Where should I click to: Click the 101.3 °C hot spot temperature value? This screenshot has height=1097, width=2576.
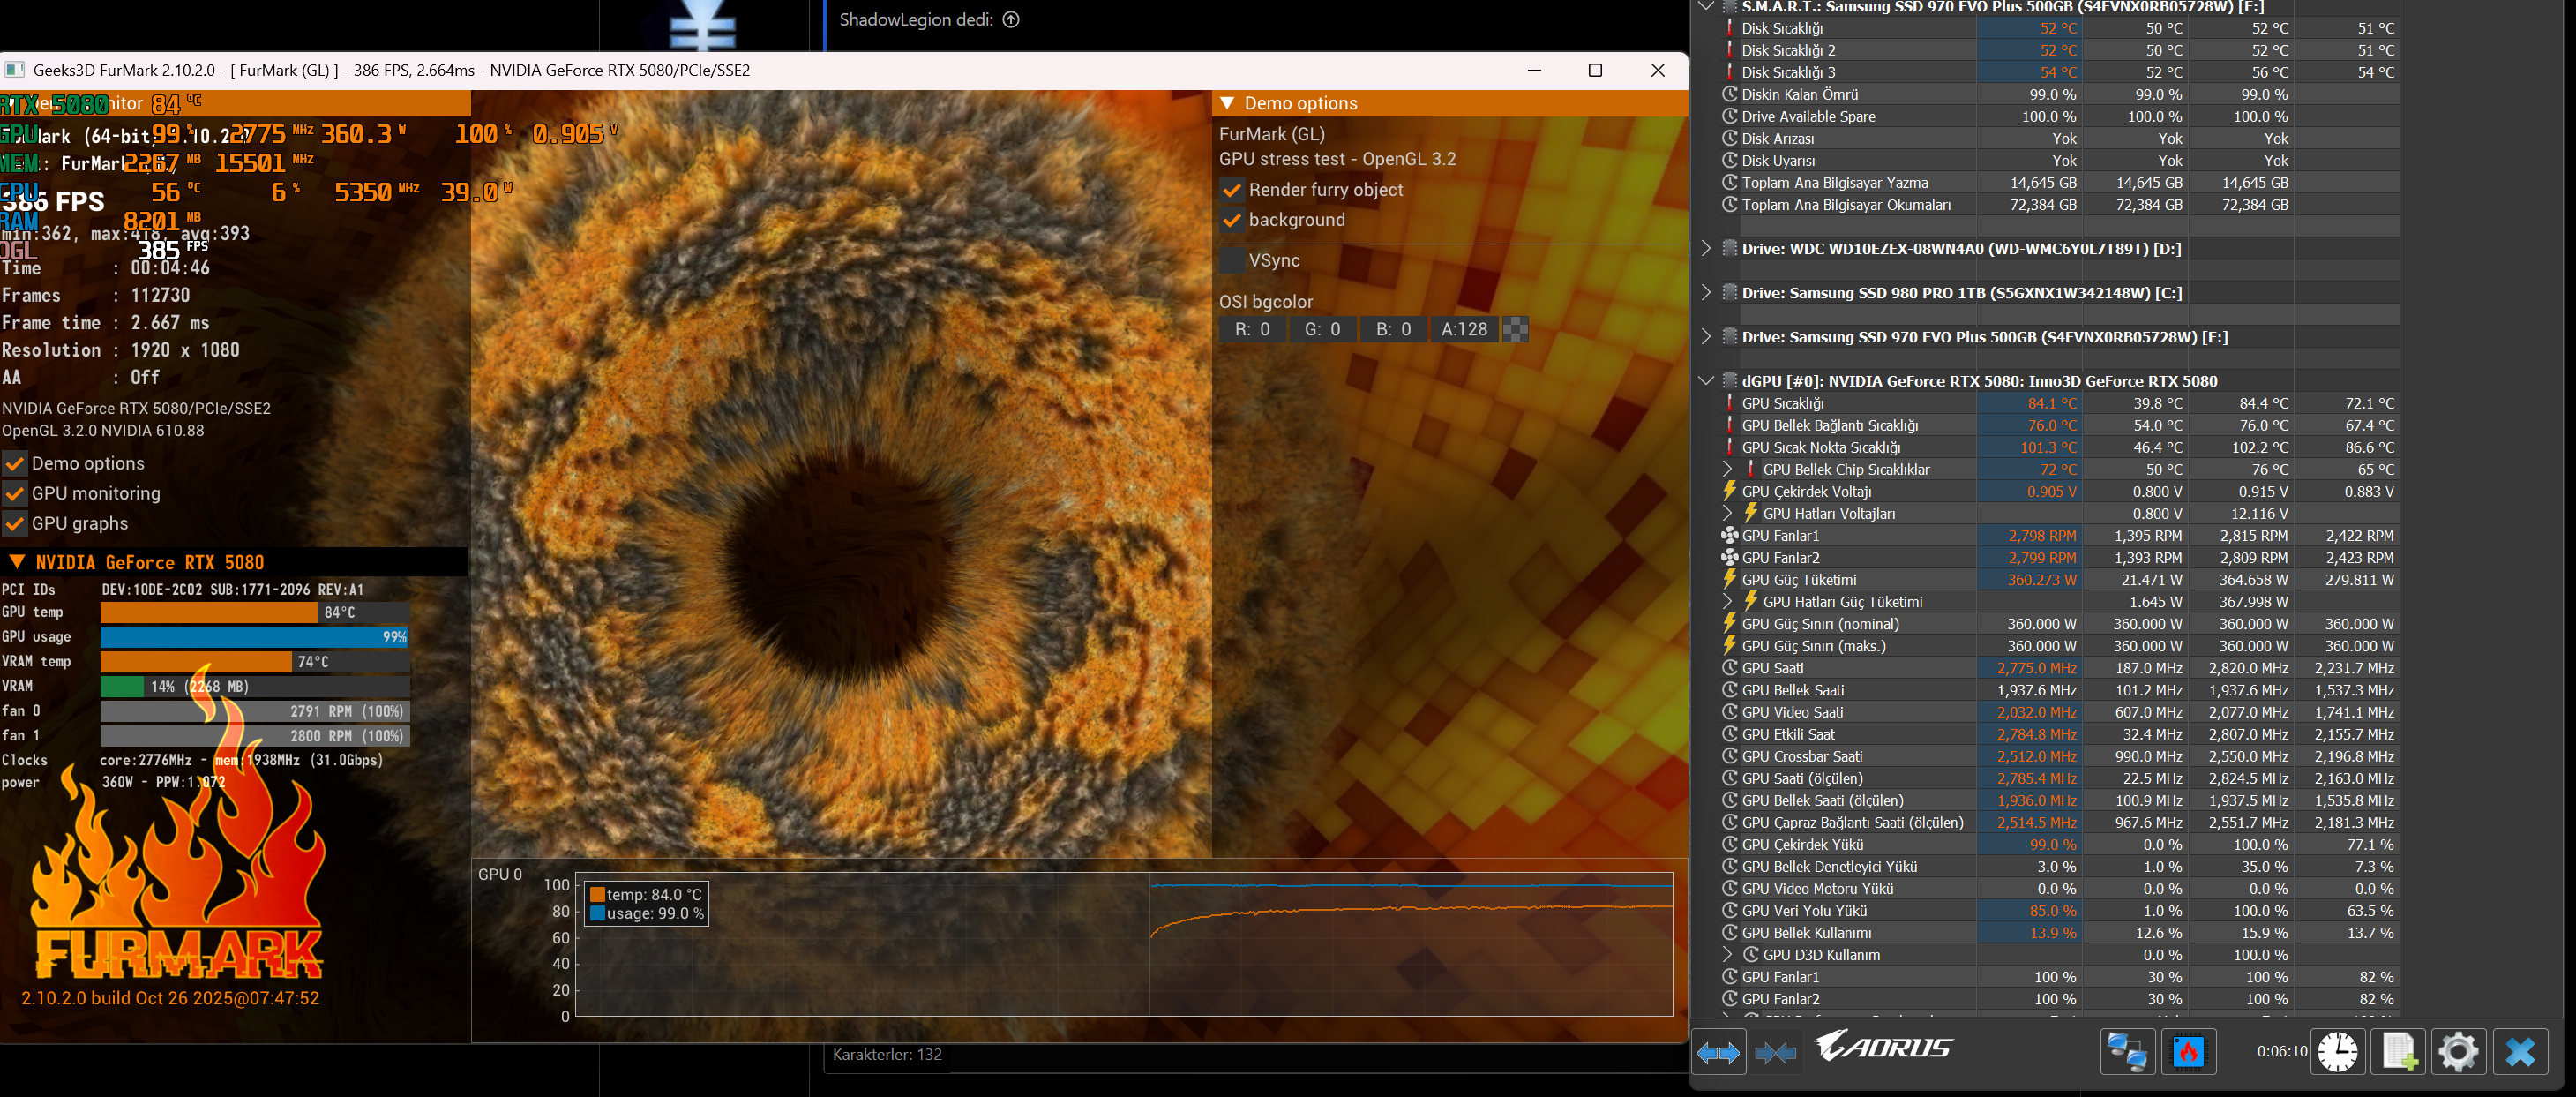pos(2047,447)
